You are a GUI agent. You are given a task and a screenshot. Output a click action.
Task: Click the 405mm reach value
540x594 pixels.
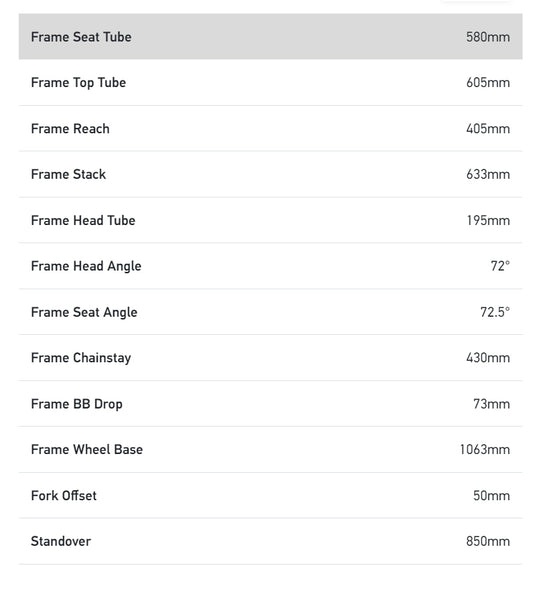[488, 129]
